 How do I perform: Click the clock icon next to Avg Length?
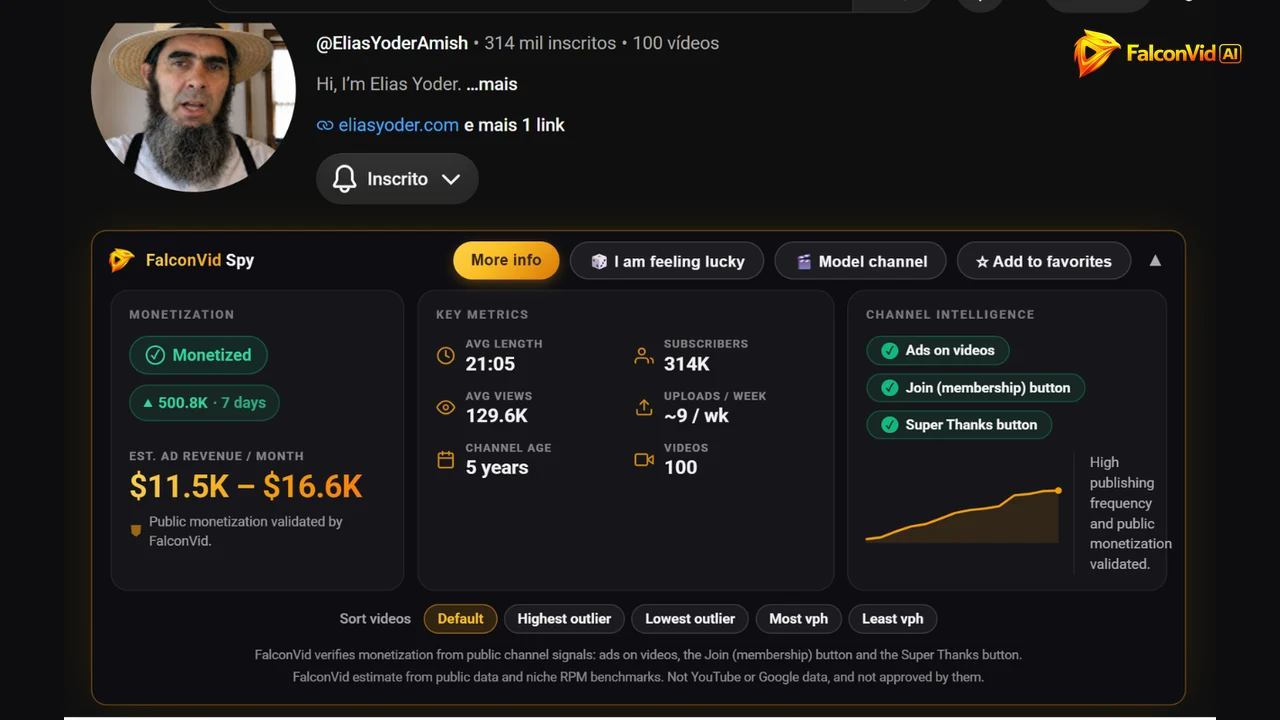click(x=446, y=356)
